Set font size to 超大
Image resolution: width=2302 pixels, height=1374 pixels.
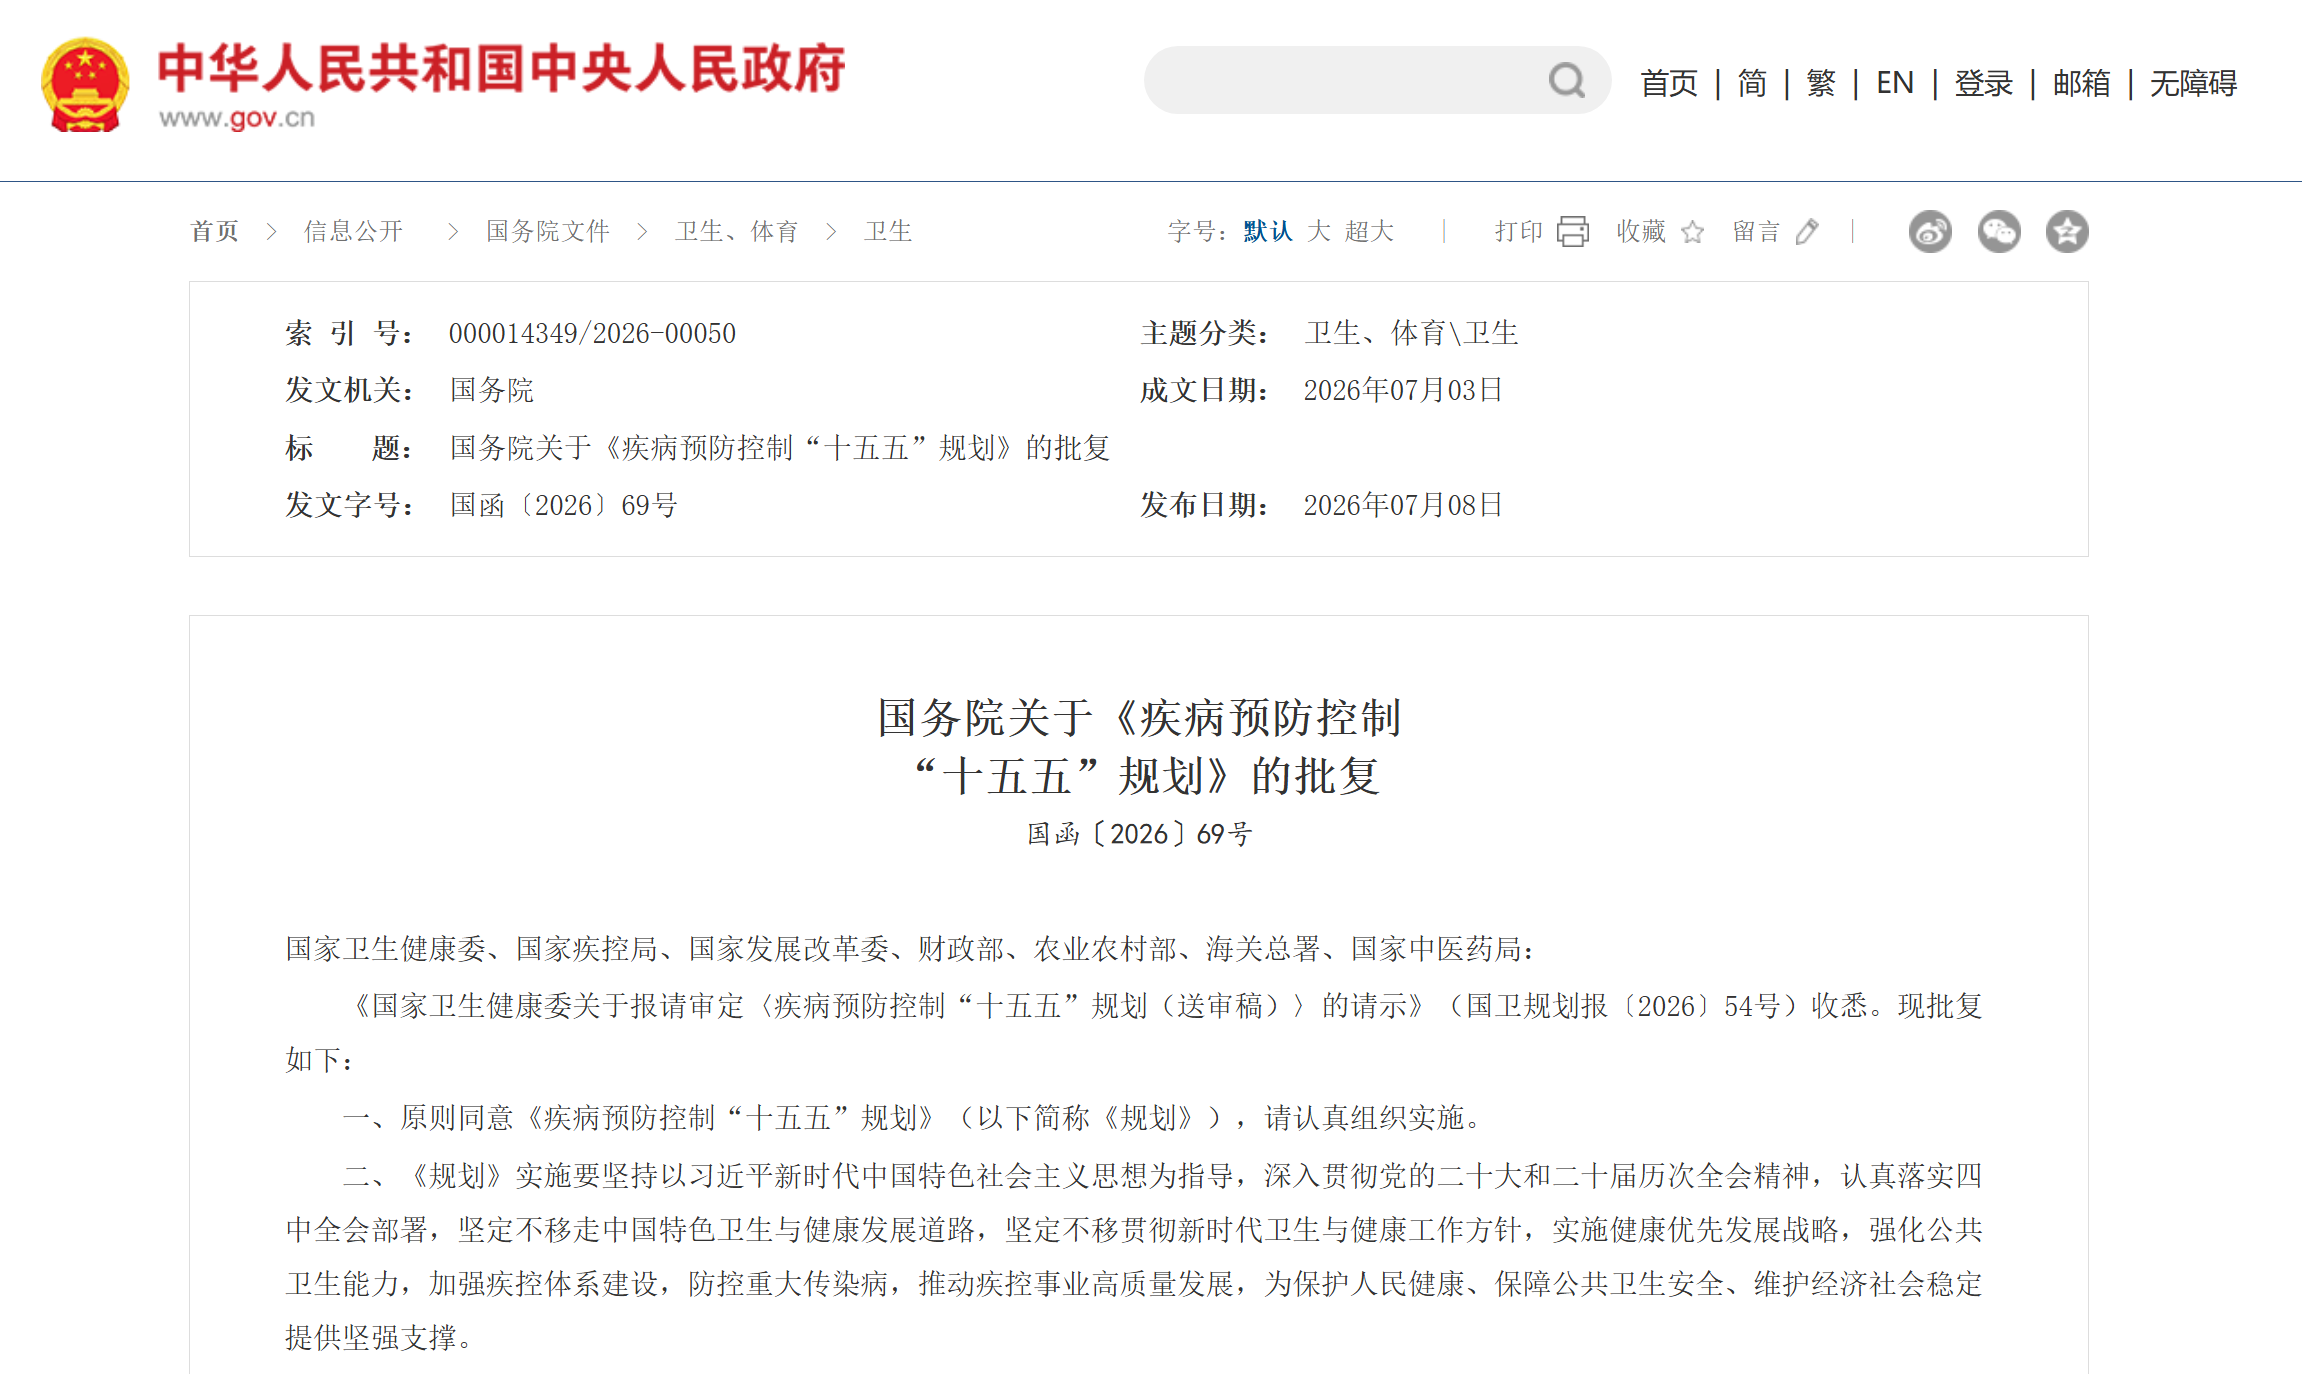[x=1369, y=232]
